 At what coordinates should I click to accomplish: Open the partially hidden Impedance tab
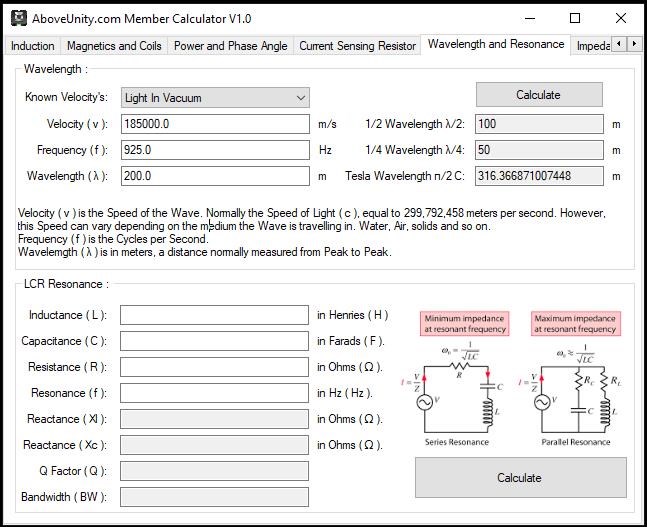point(592,46)
